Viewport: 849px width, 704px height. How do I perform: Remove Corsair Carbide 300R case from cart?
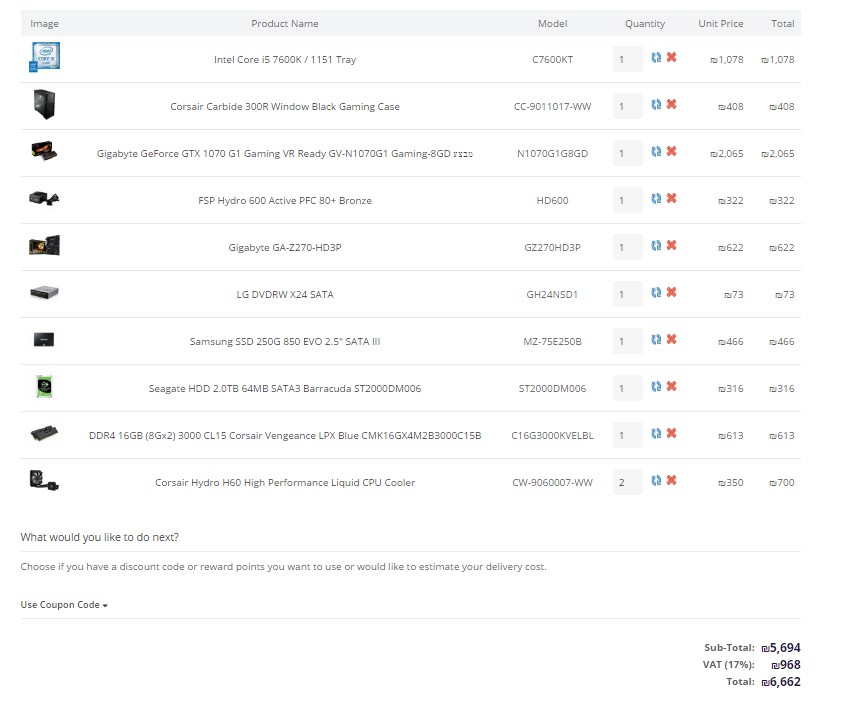(x=671, y=104)
